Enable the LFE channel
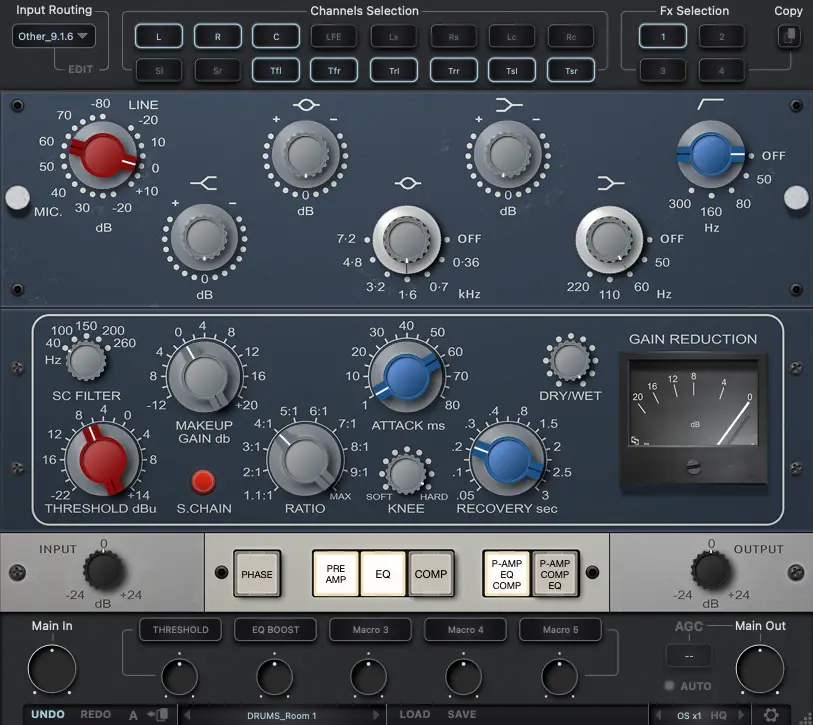813x725 pixels. pos(334,37)
